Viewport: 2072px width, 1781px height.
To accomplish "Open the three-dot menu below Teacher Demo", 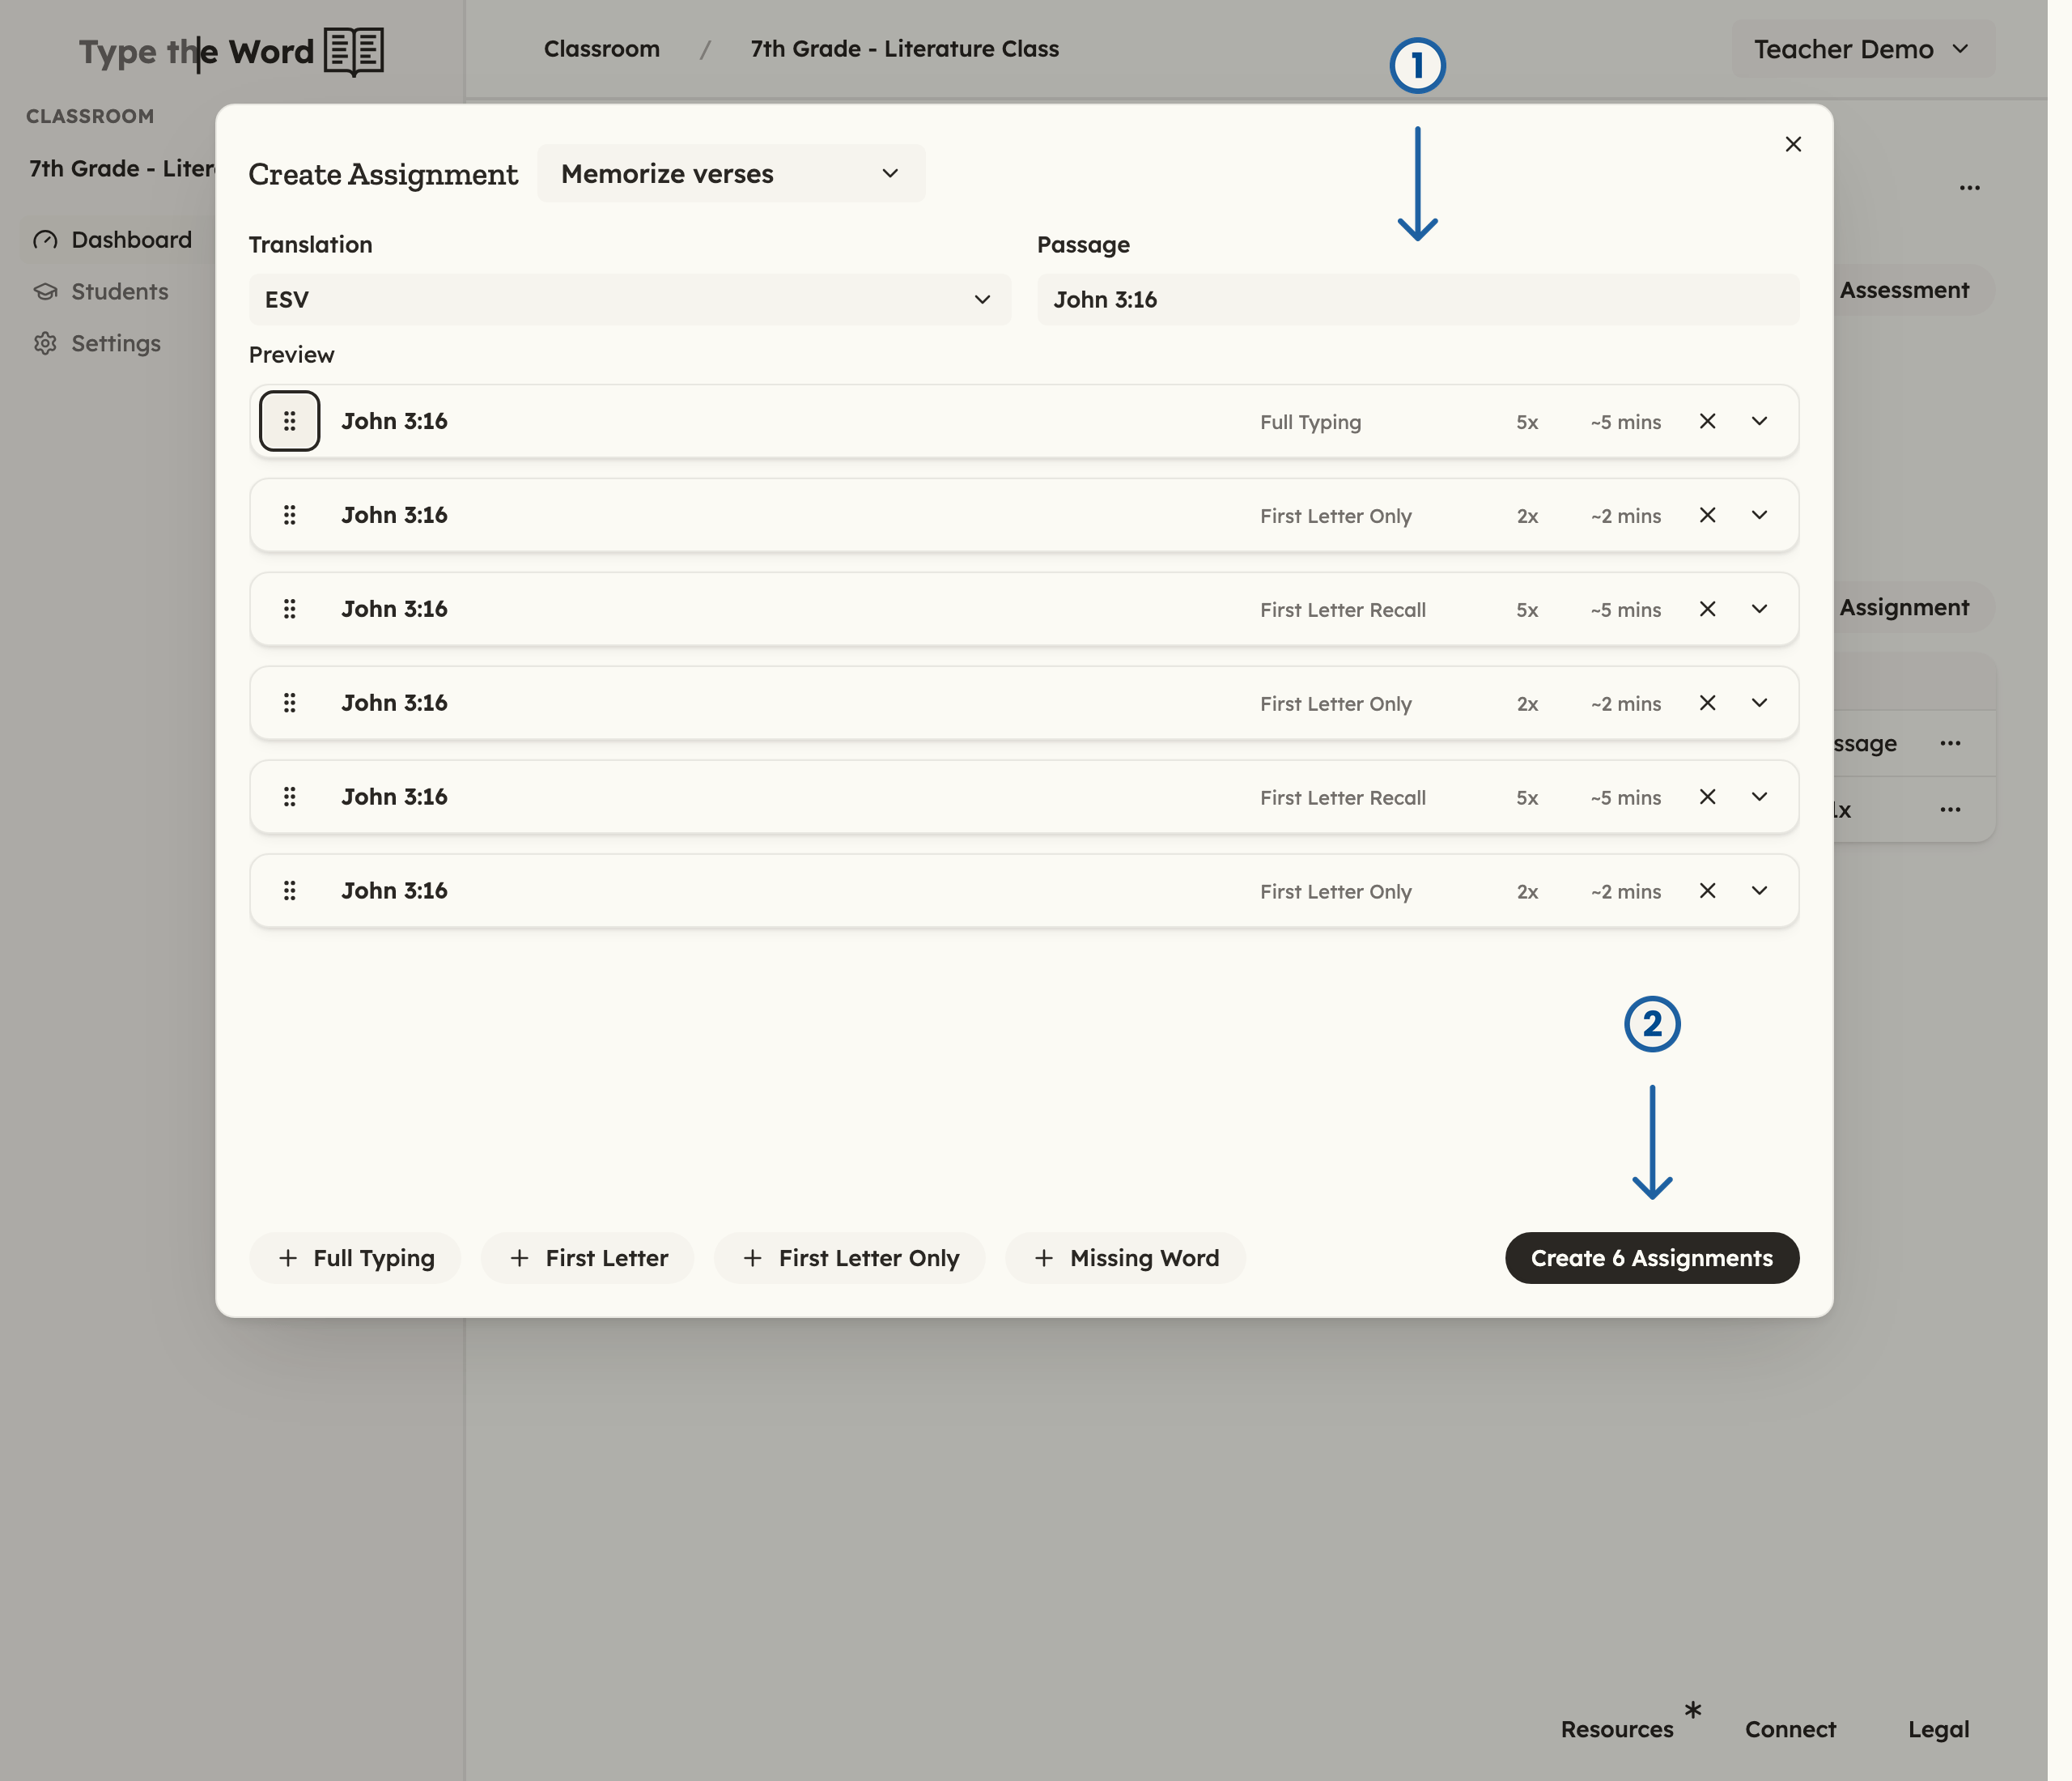I will [x=1969, y=188].
